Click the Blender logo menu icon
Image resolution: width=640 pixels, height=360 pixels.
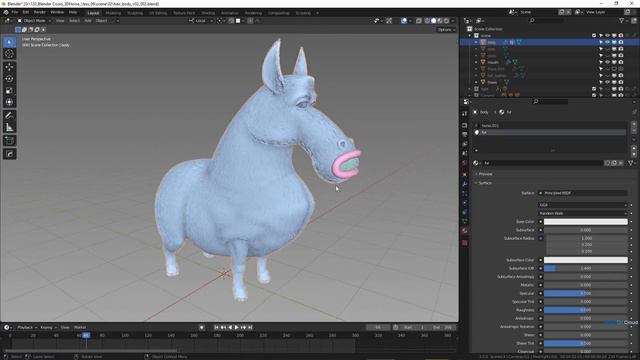pos(6,13)
